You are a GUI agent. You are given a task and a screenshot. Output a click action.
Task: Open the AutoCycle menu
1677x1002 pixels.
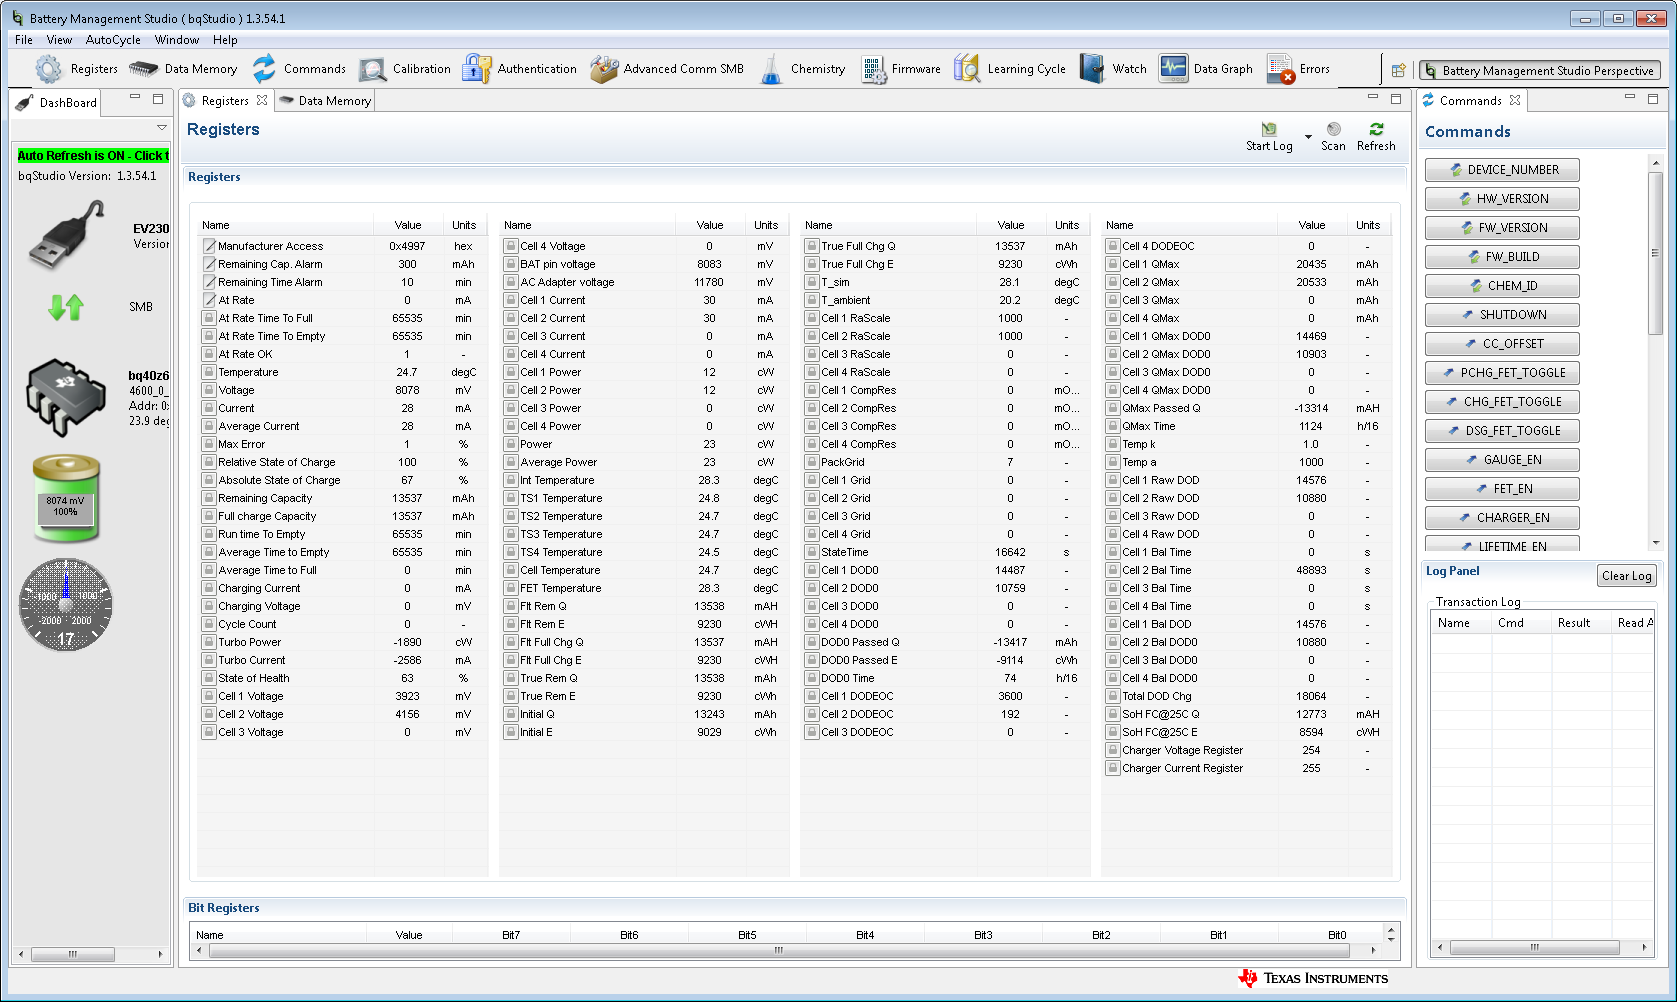pos(113,40)
